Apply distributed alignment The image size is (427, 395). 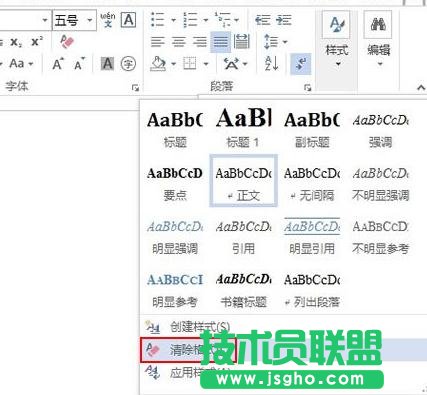click(x=241, y=42)
